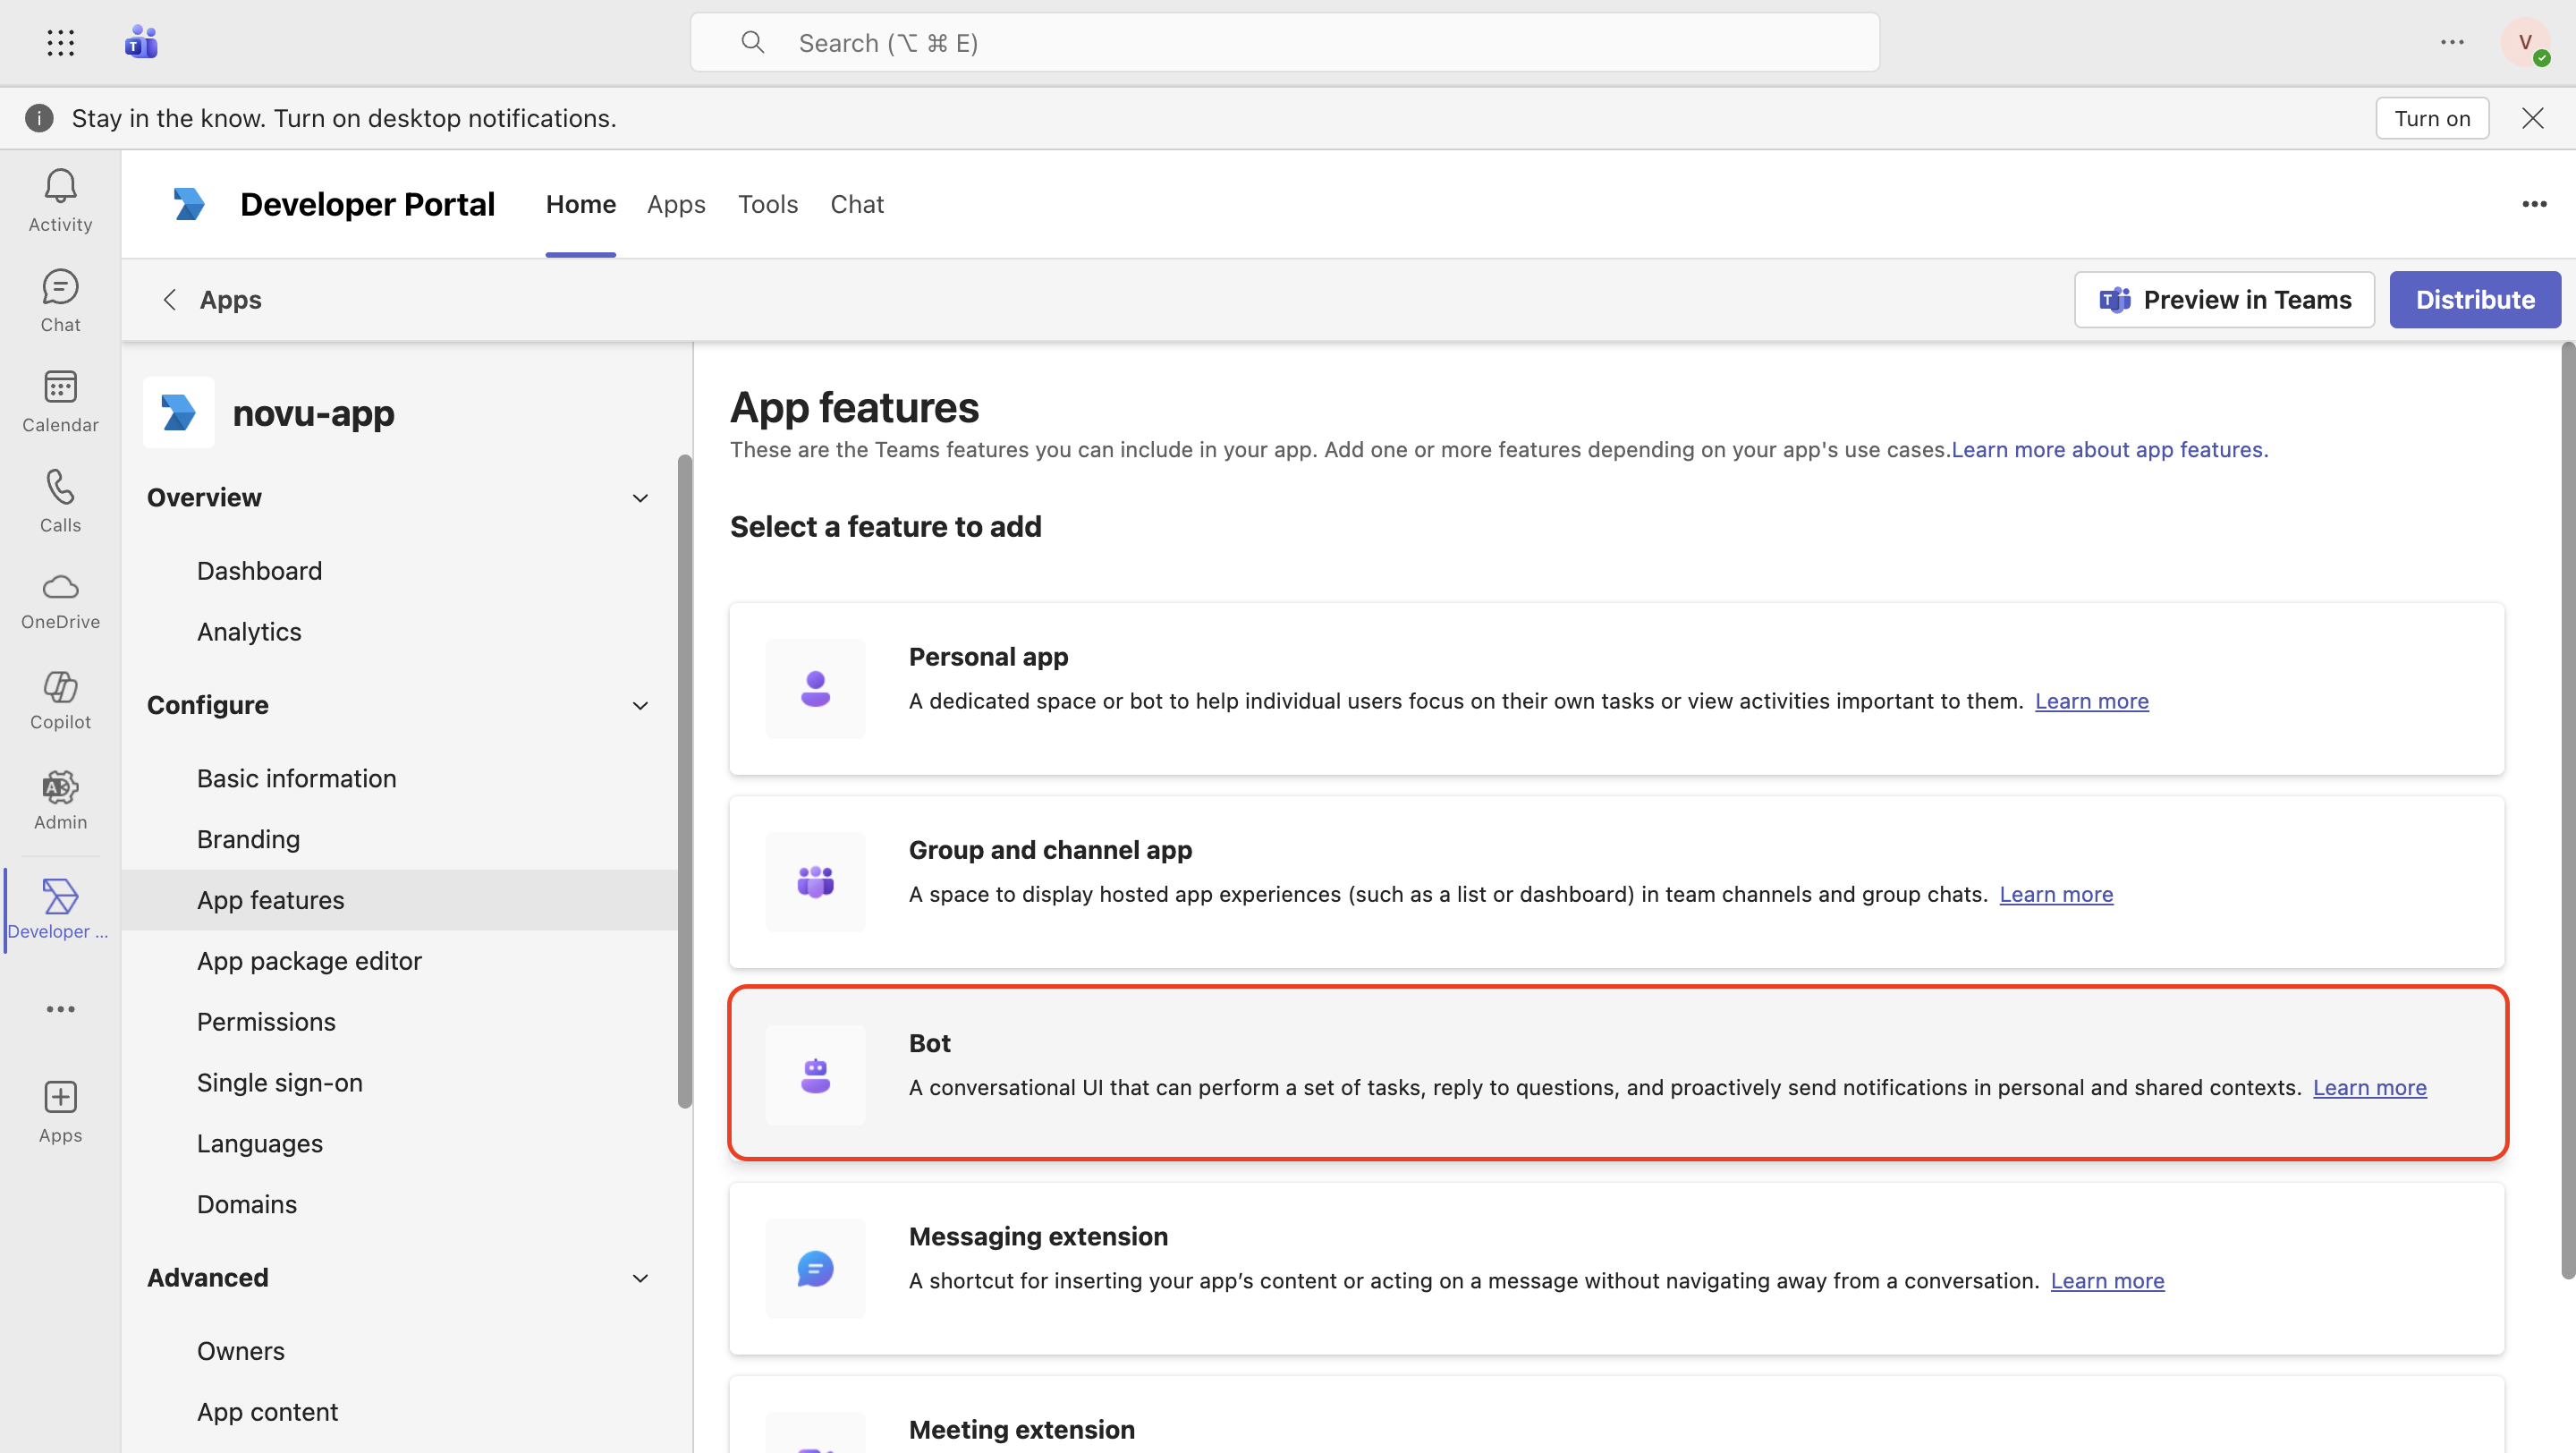This screenshot has width=2576, height=1453.
Task: Click Preview in Teams button
Action: [x=2224, y=299]
